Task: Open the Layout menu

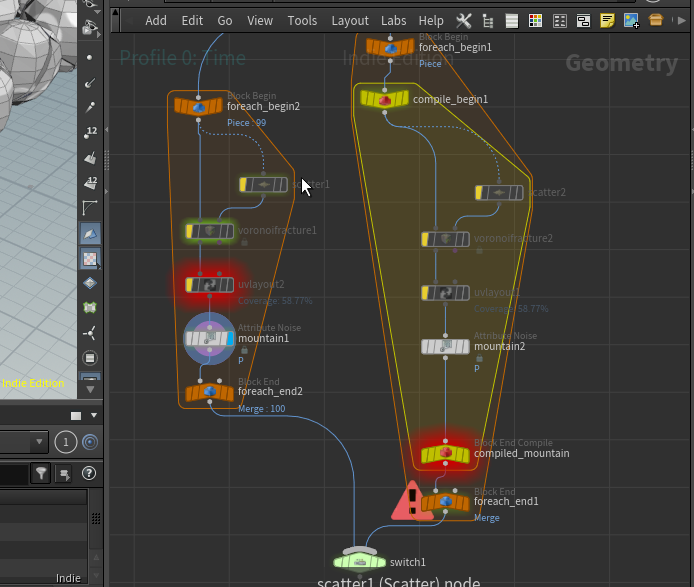Action: point(350,20)
